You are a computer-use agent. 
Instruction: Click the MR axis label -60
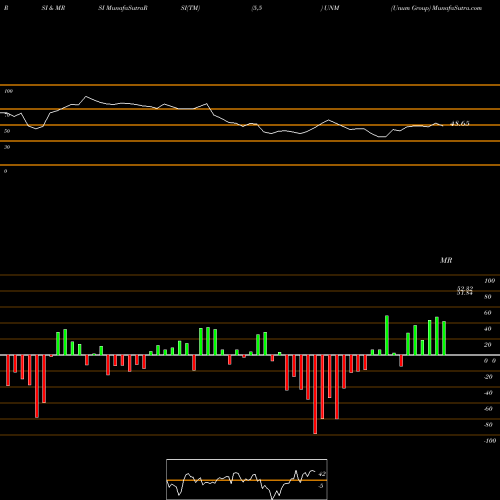(488, 409)
